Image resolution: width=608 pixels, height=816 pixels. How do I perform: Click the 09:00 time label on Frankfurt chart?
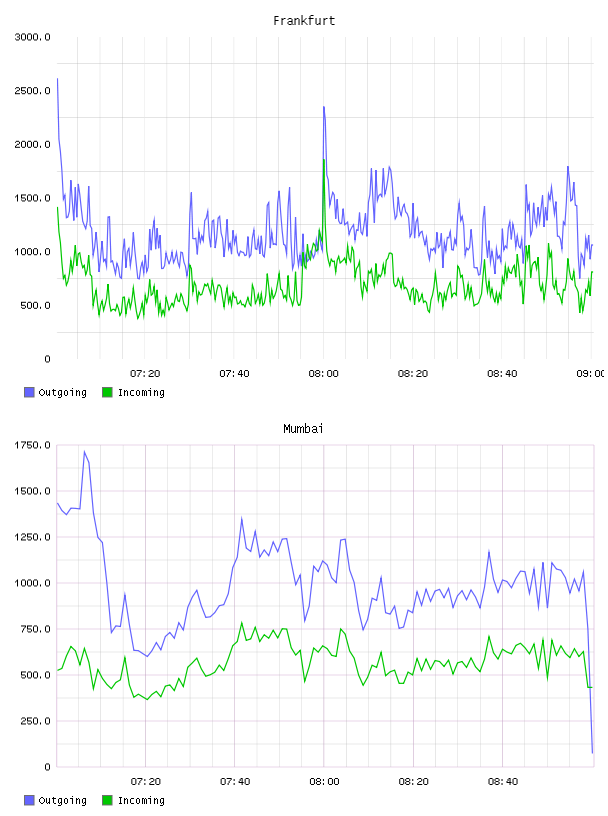coord(591,374)
